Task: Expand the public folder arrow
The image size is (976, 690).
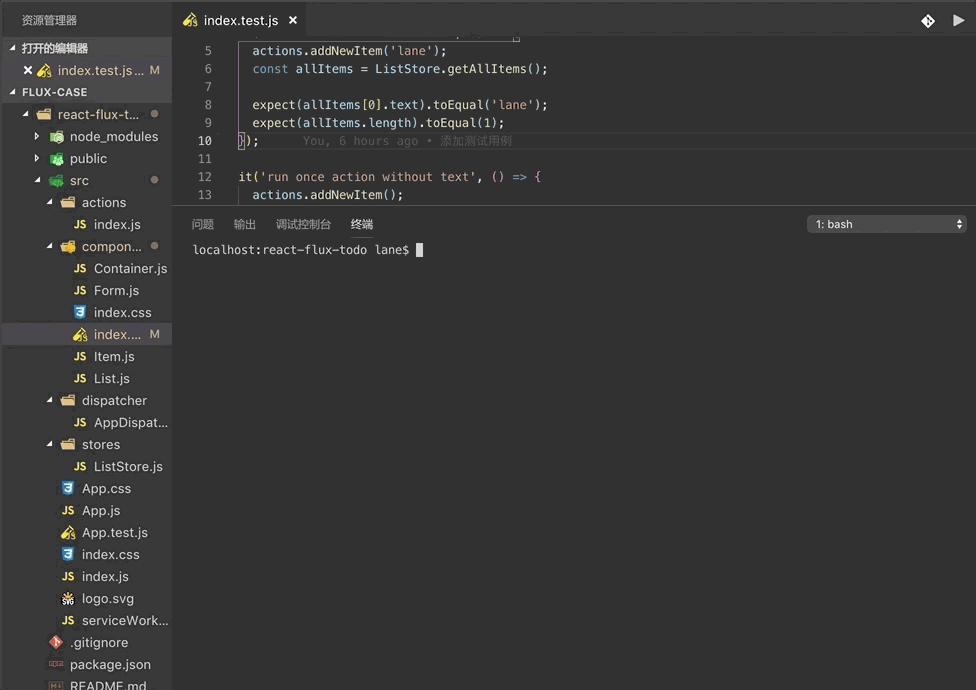Action: (x=37, y=158)
